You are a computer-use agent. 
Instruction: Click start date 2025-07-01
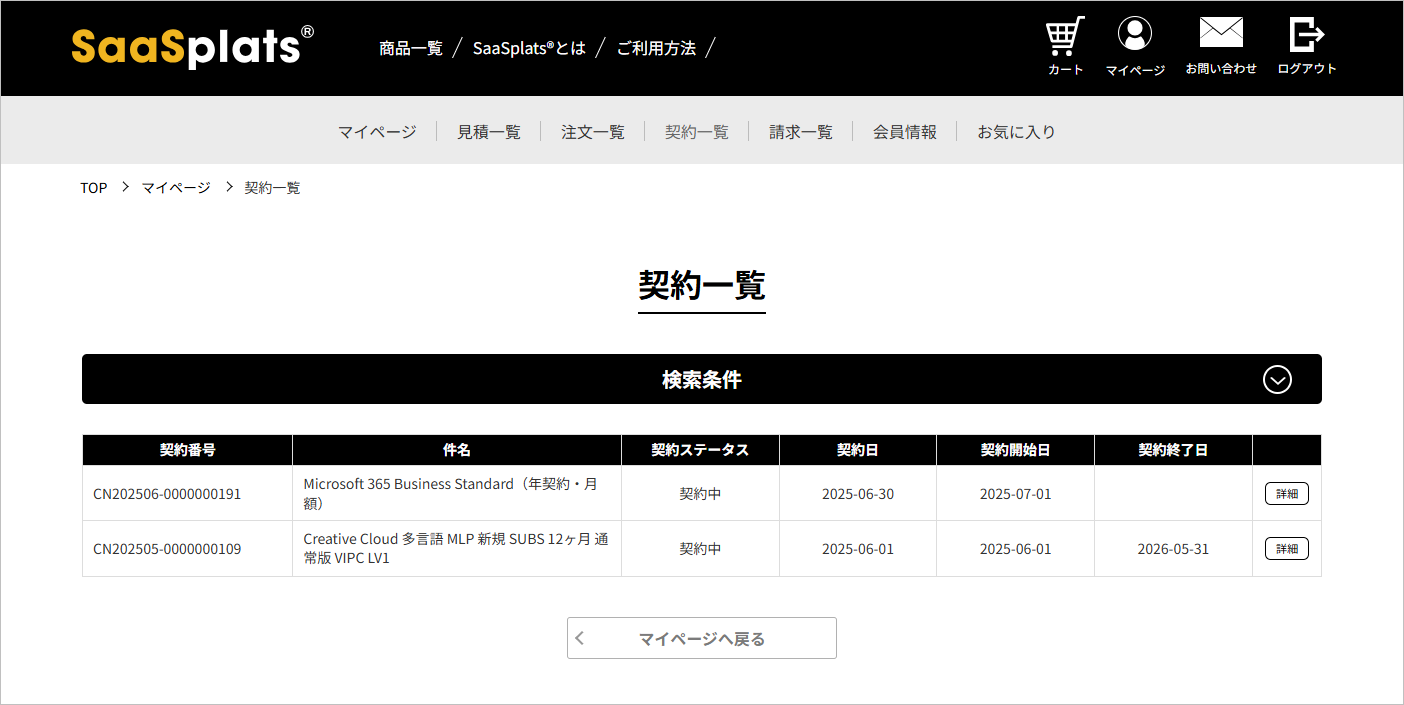[1016, 494]
